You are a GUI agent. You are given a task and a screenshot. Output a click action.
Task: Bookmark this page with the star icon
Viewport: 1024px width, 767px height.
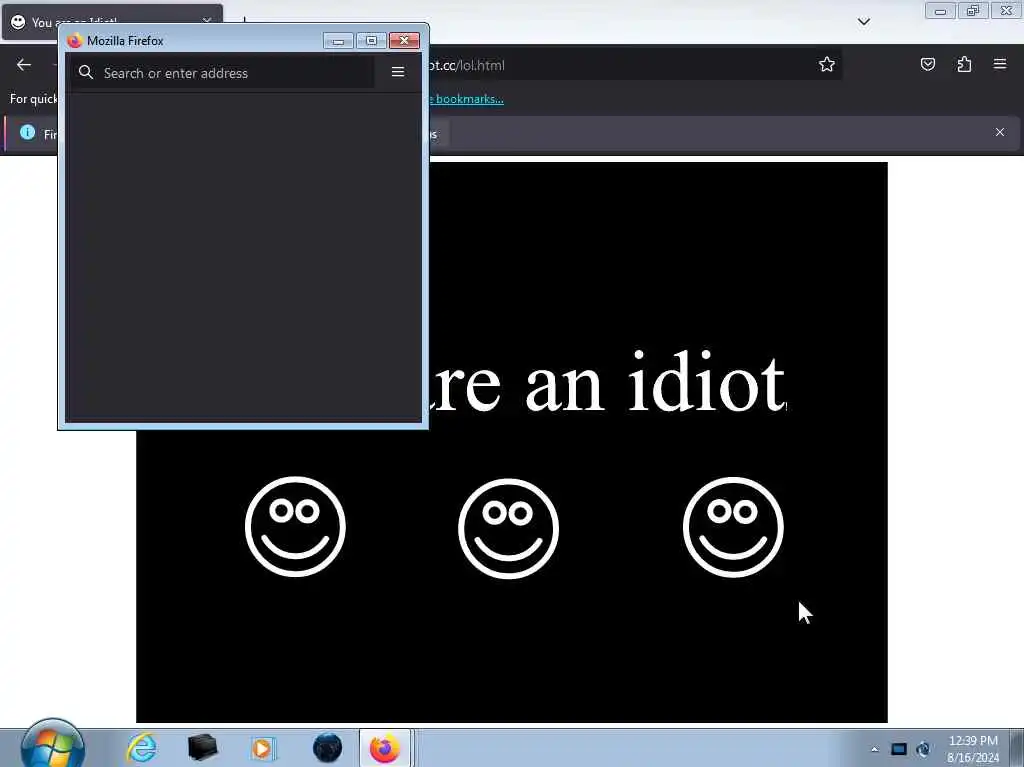(827, 64)
